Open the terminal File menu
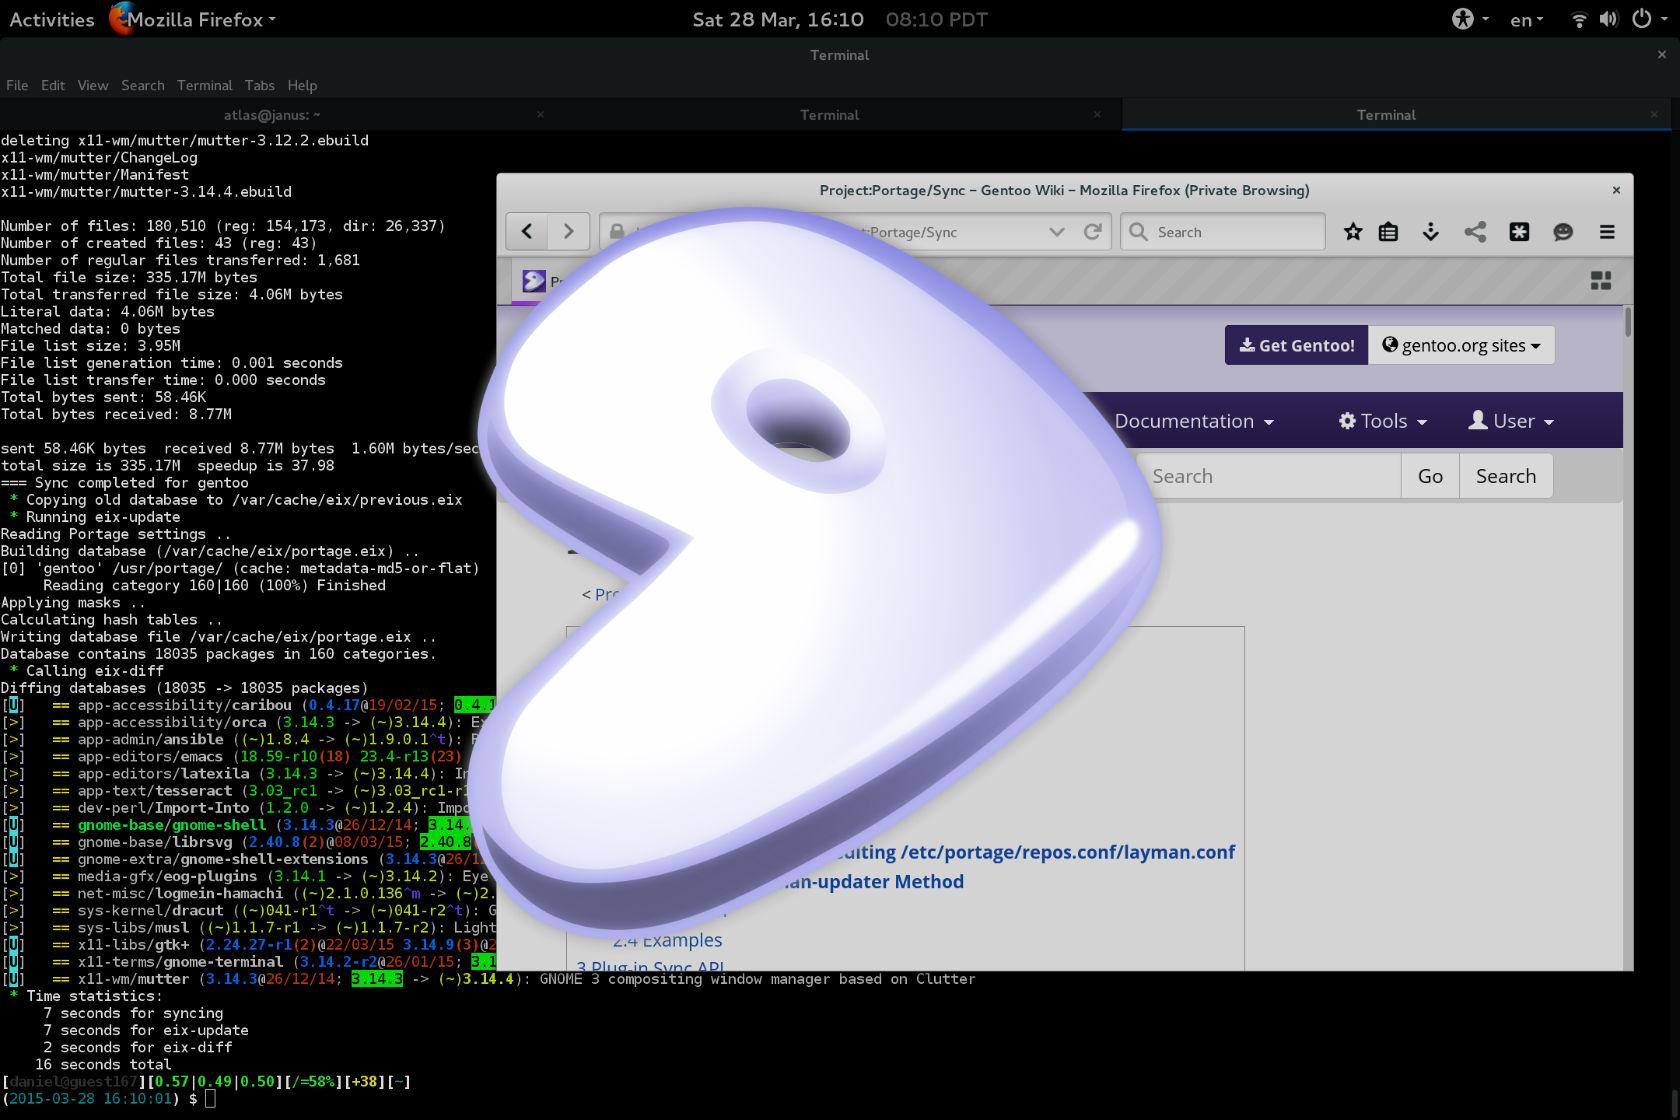The width and height of the screenshot is (1680, 1120). [17, 85]
